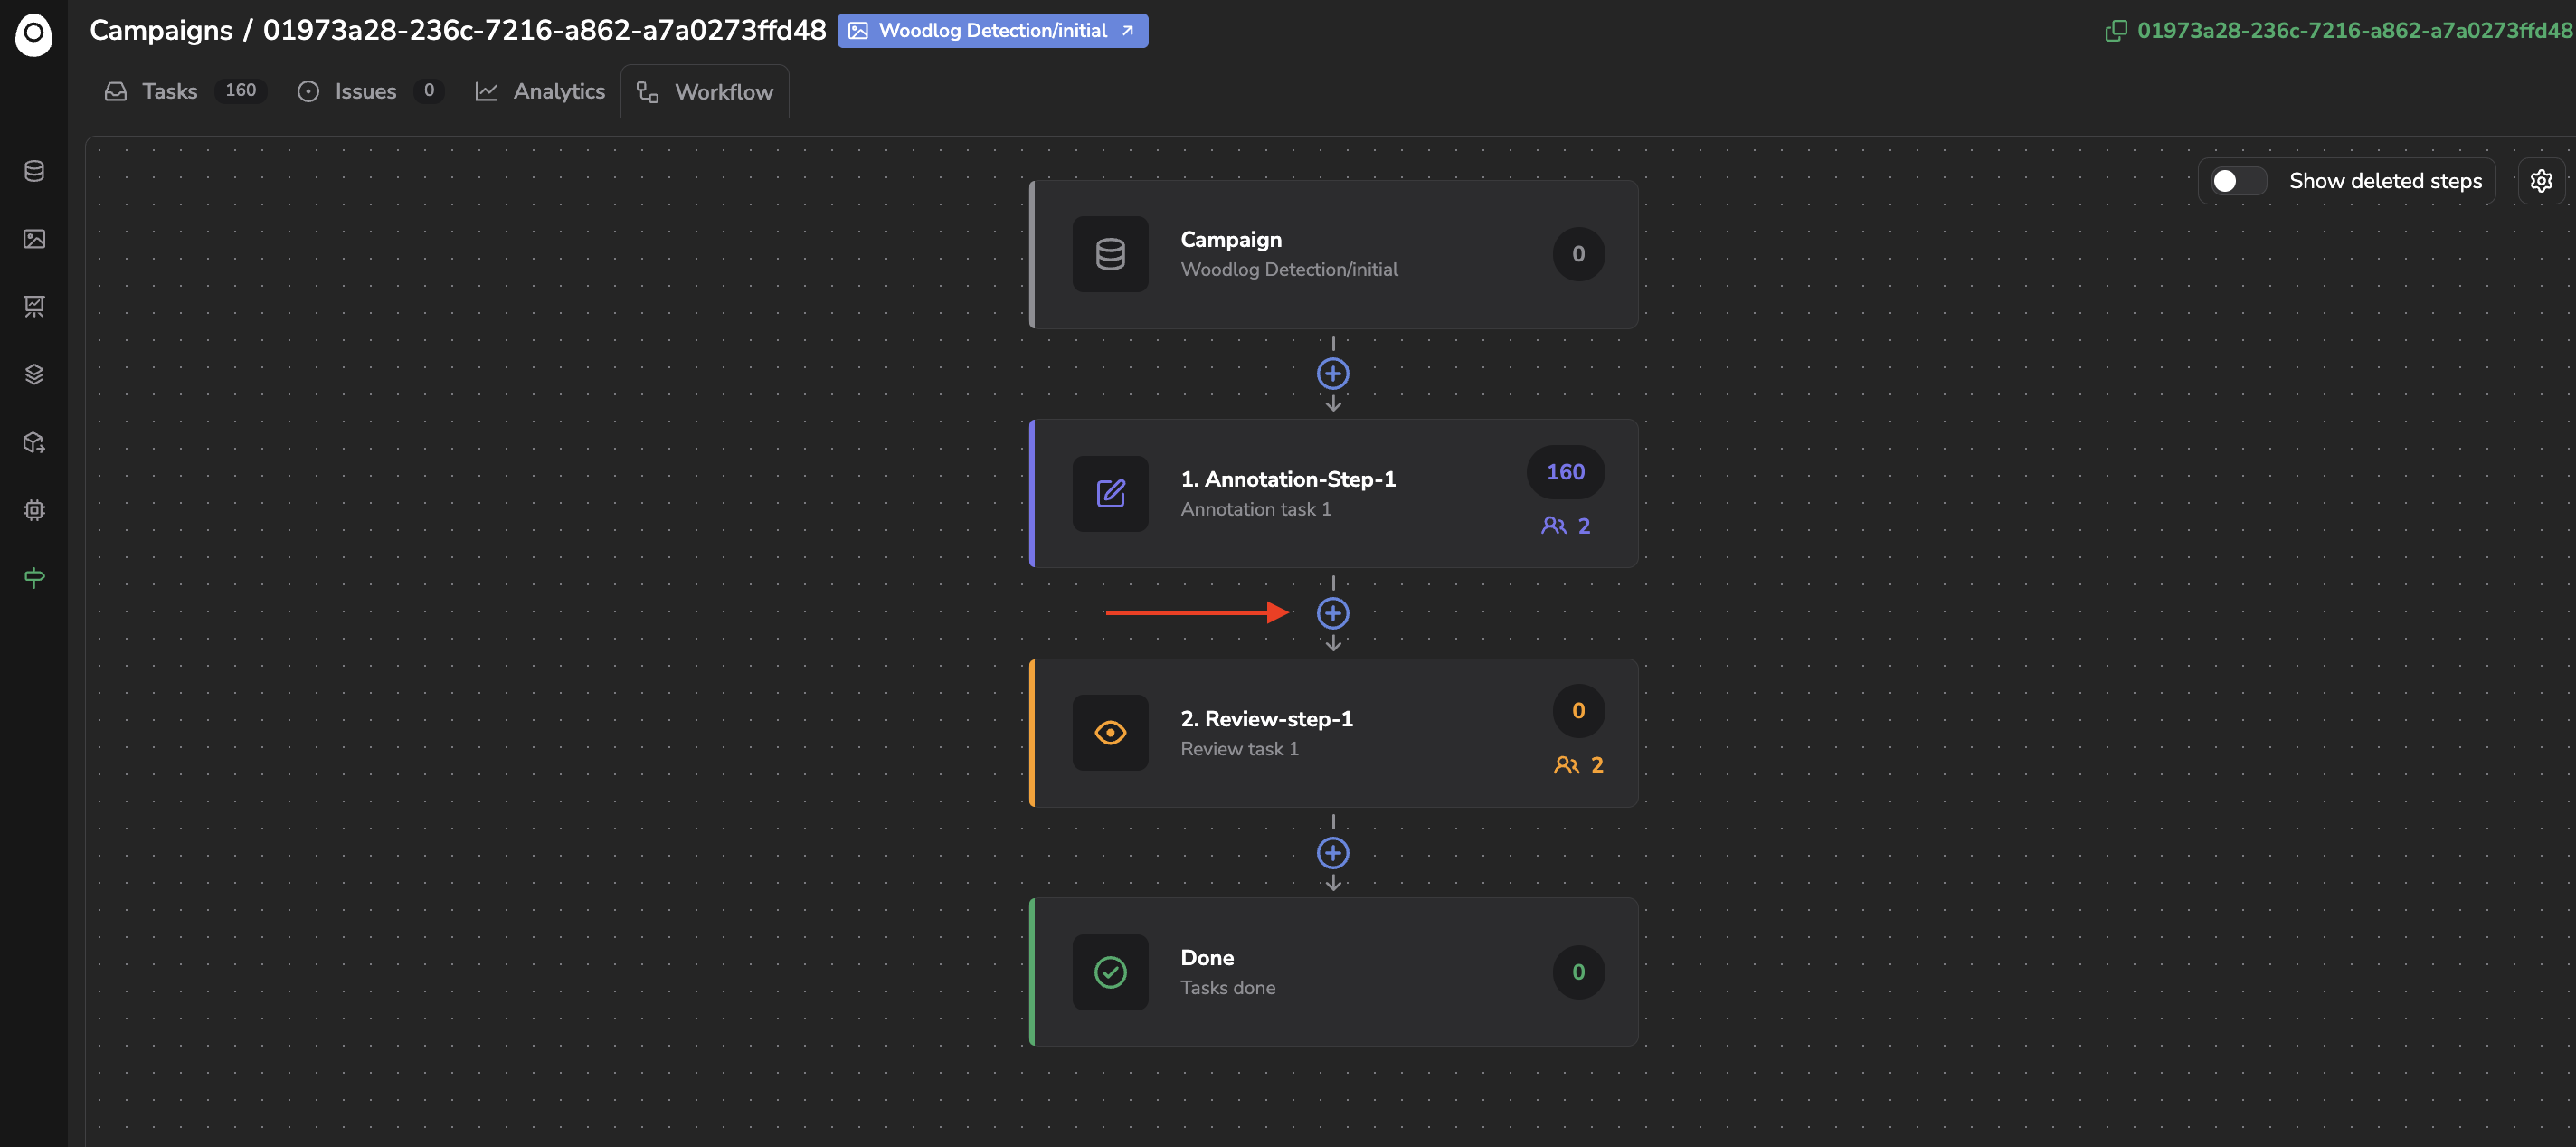Image resolution: width=2576 pixels, height=1147 pixels.
Task: Select the 2. Review-step-1 title
Action: tap(1266, 718)
